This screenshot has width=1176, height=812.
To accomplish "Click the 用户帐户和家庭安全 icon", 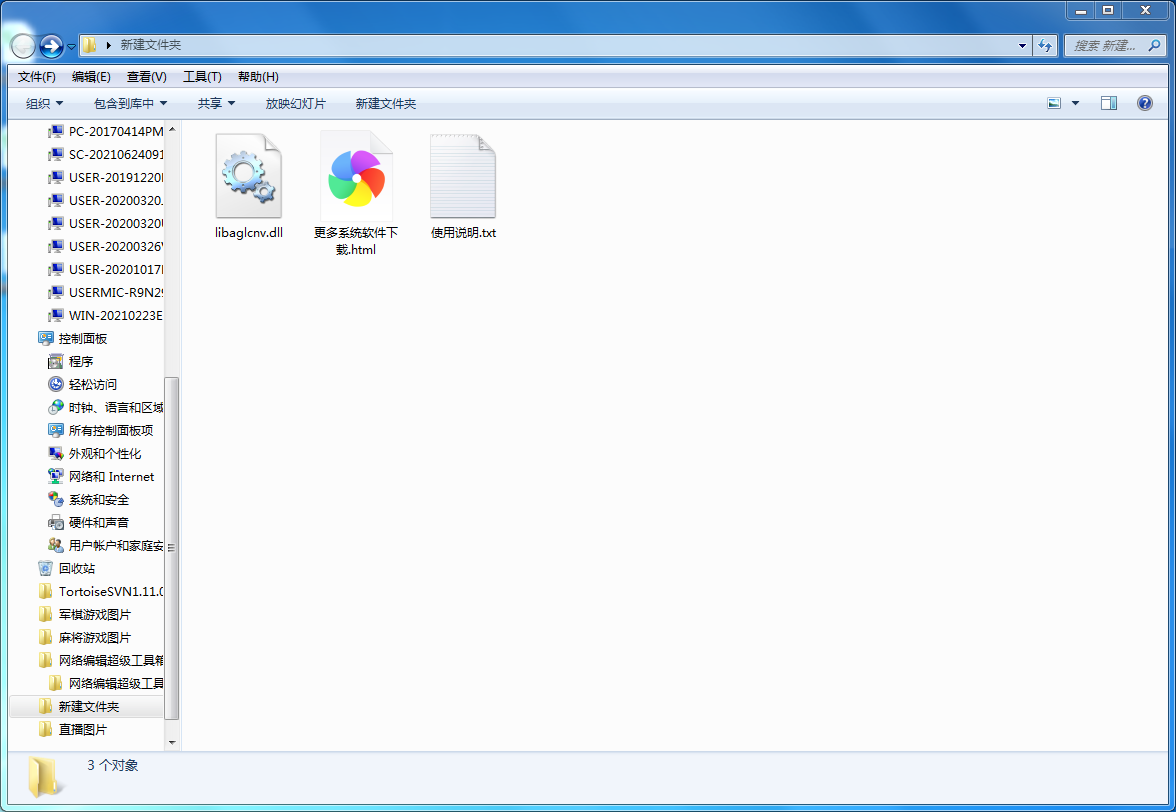I will [x=56, y=545].
